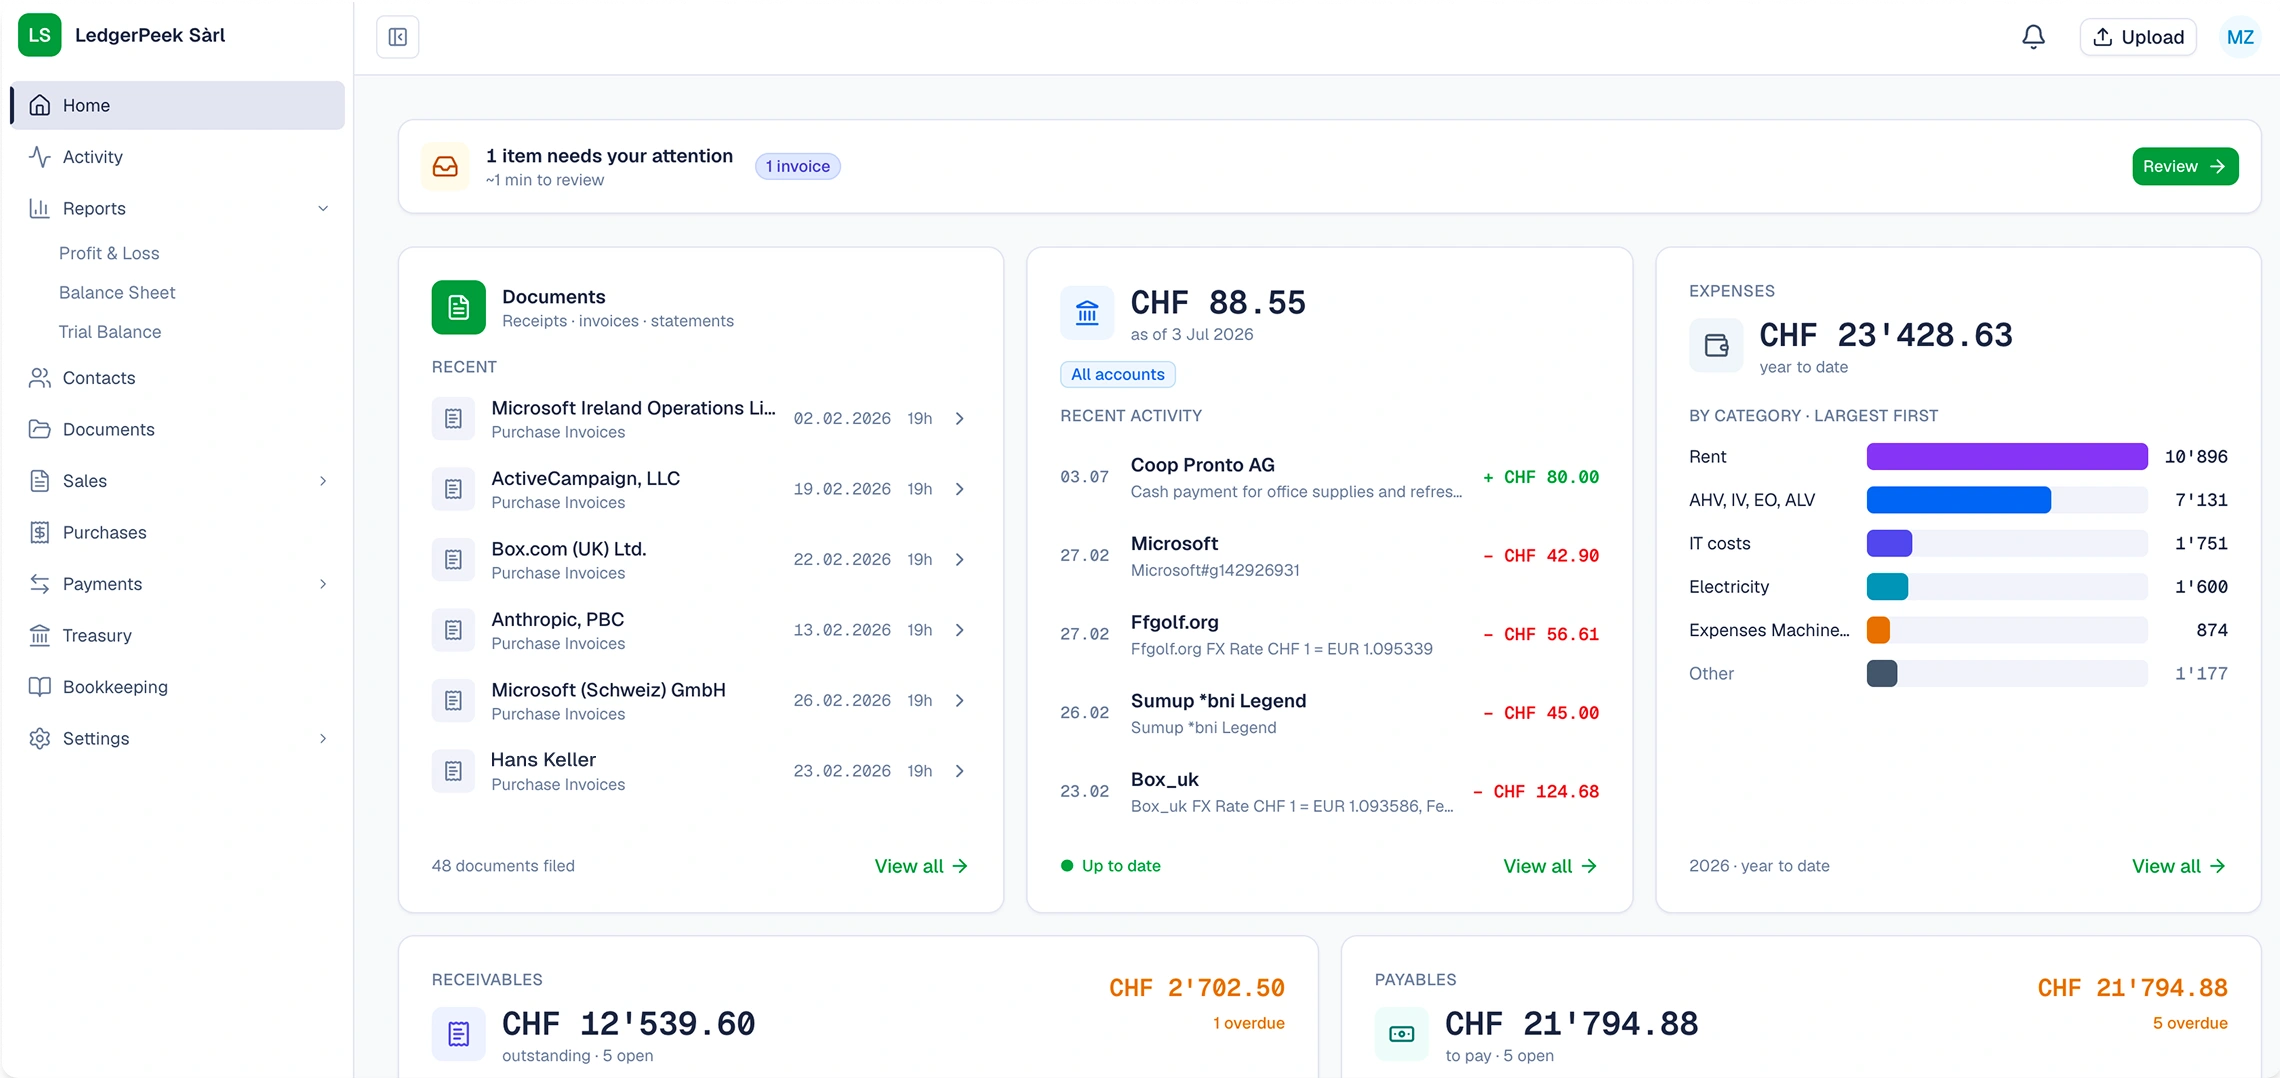Click the Microsoft − CHF 42.90 transaction
This screenshot has width=2280, height=1078.
1329,556
